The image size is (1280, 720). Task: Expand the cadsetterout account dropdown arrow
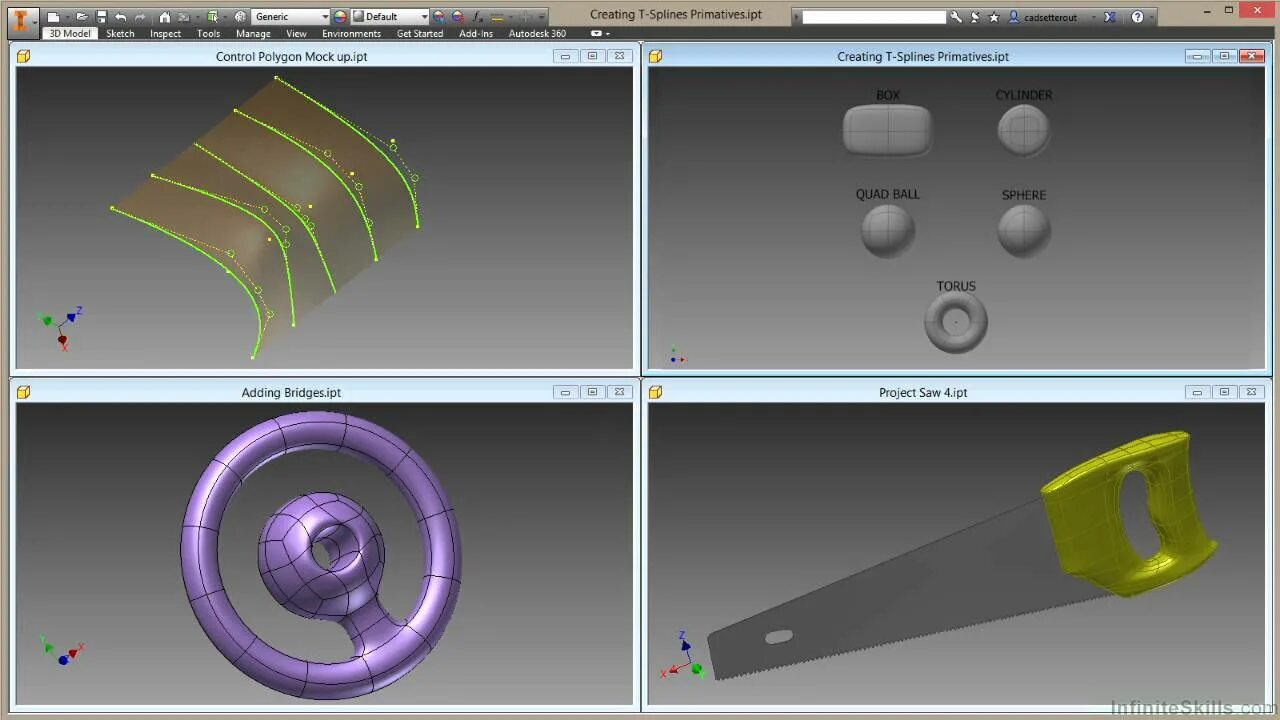point(1093,18)
